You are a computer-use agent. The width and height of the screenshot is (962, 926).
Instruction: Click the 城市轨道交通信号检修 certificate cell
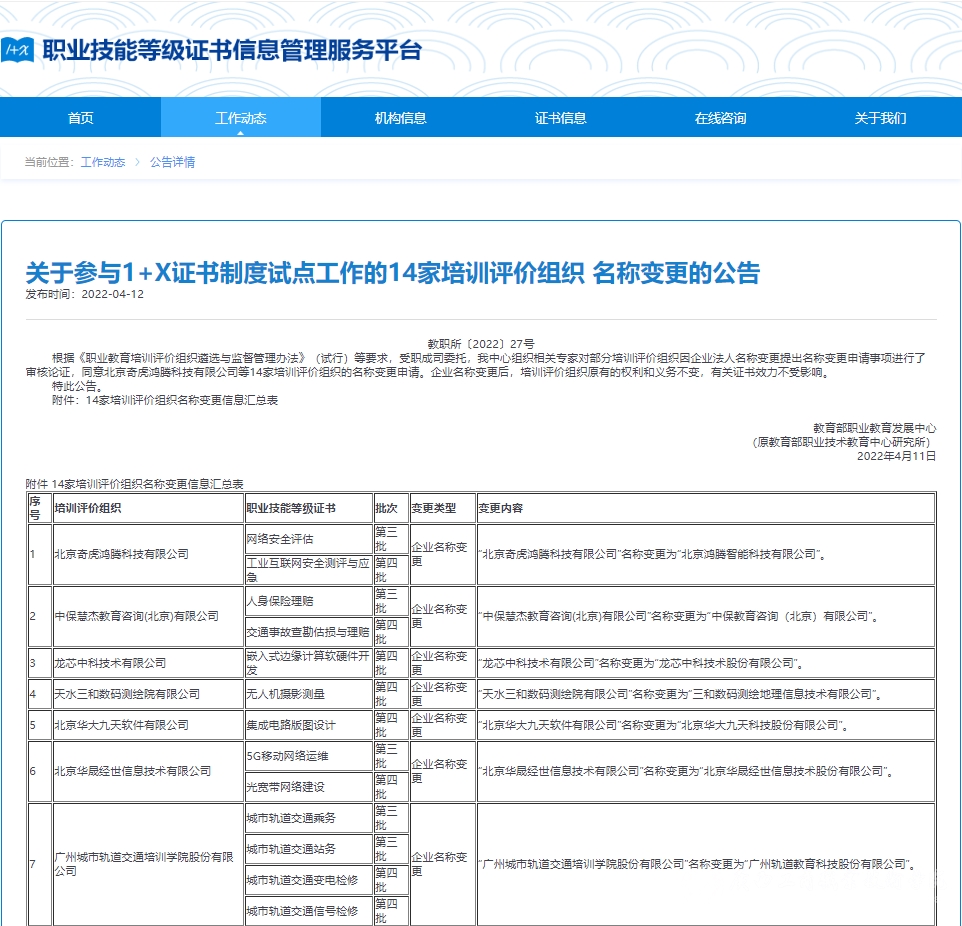[x=309, y=911]
